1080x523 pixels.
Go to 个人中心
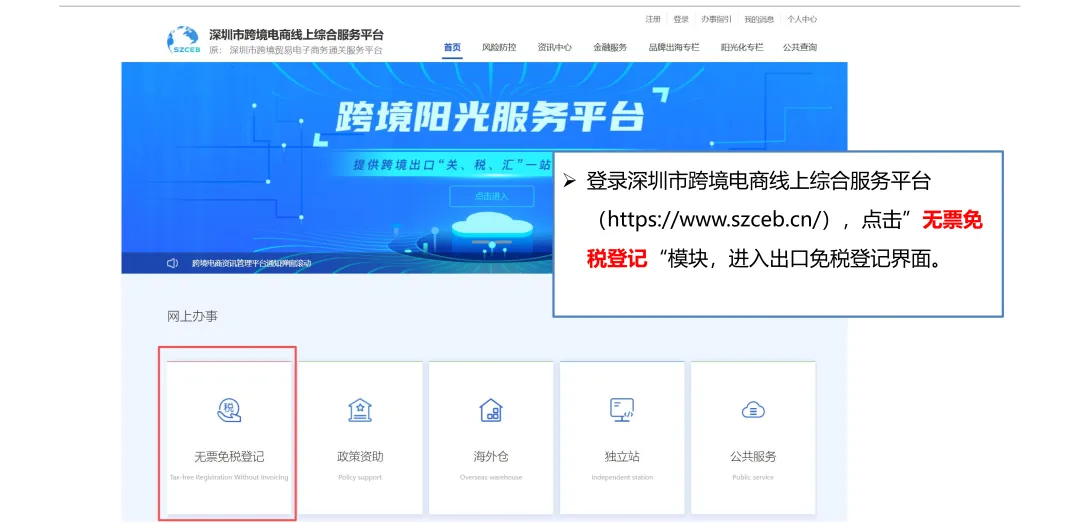pyautogui.click(x=802, y=19)
